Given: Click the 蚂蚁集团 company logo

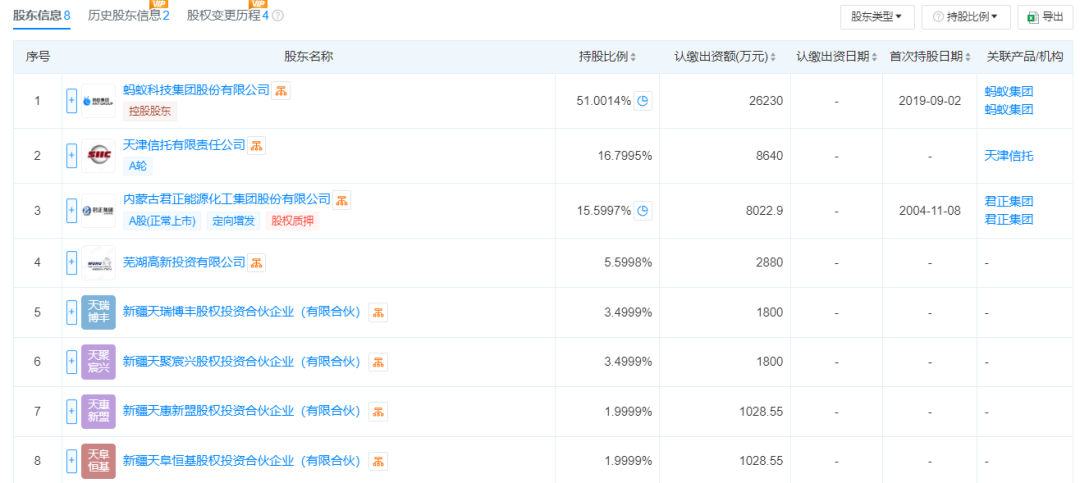Looking at the screenshot, I should coord(98,101).
